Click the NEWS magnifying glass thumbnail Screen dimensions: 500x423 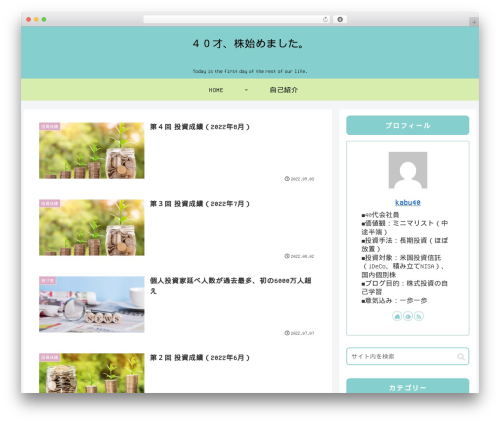(92, 304)
